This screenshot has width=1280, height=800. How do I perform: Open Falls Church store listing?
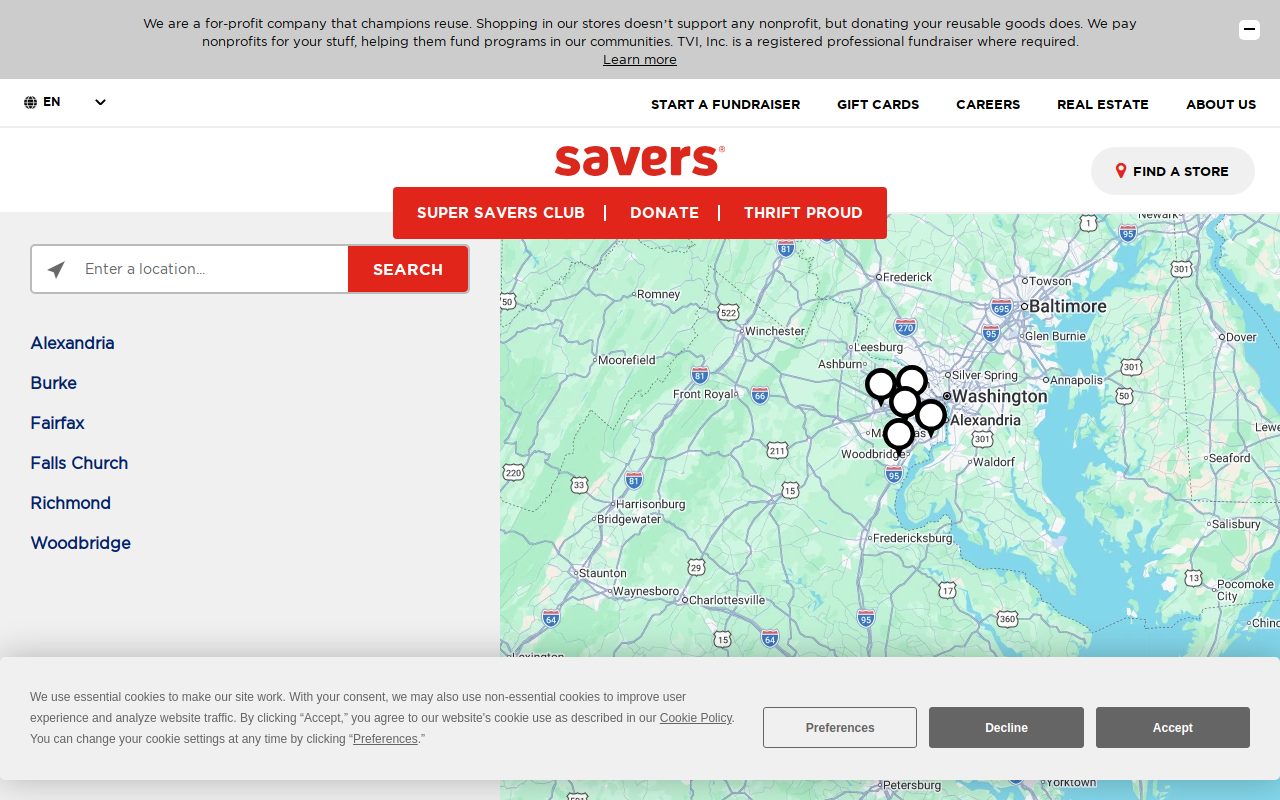coord(79,463)
